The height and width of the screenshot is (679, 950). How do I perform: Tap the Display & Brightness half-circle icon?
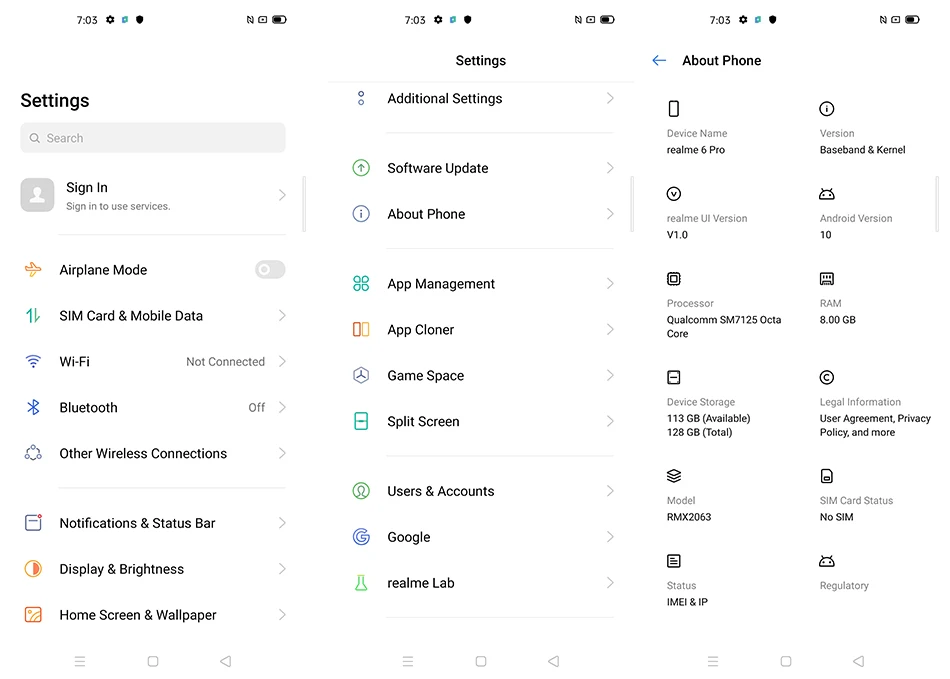pos(33,569)
